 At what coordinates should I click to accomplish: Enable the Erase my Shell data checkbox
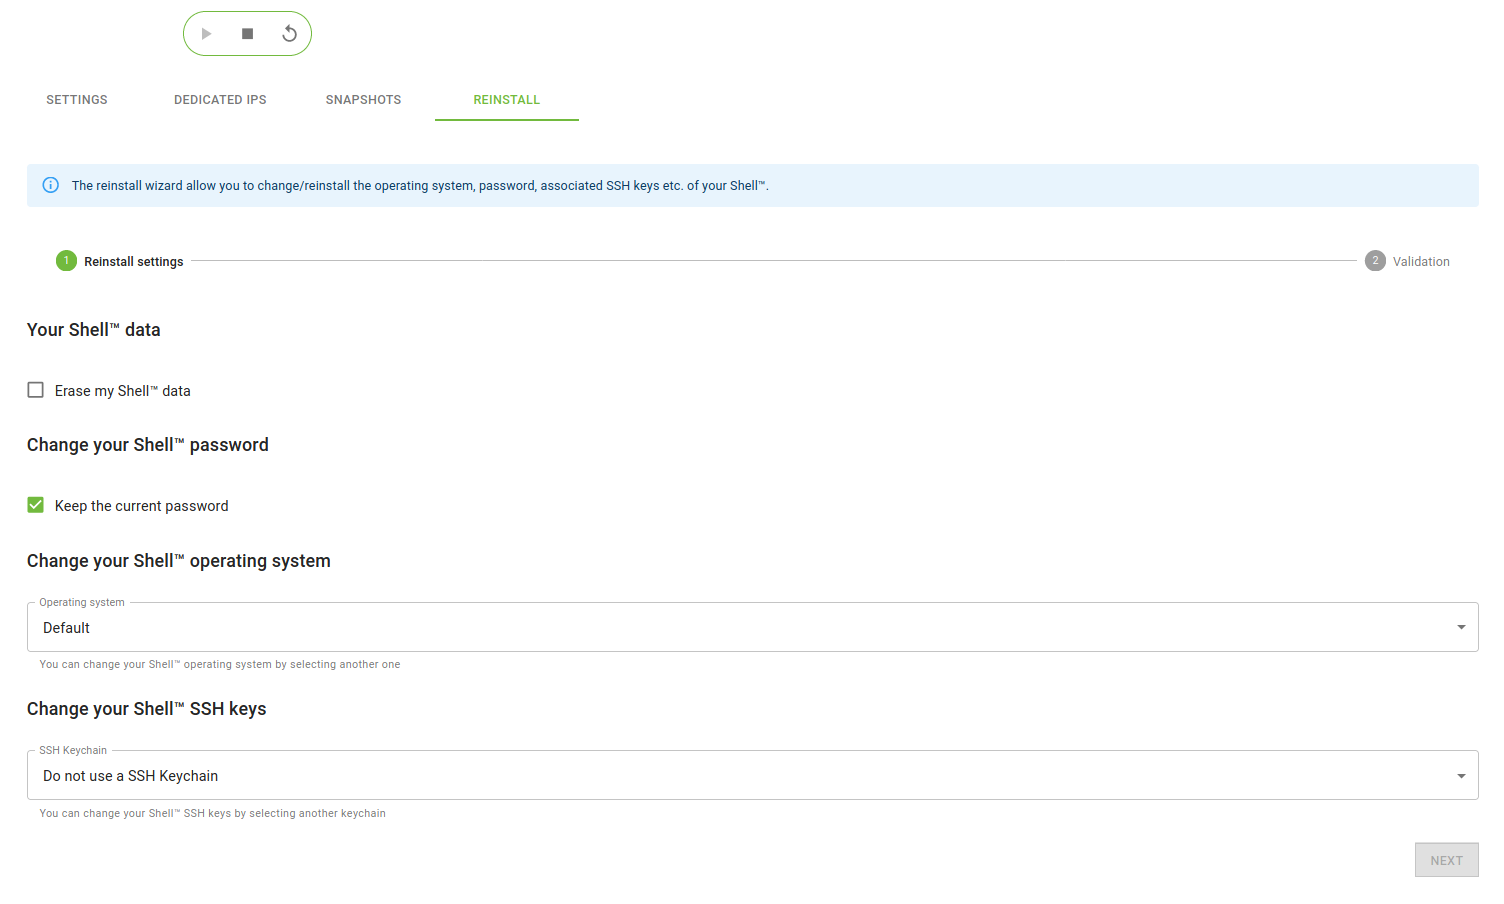(36, 390)
